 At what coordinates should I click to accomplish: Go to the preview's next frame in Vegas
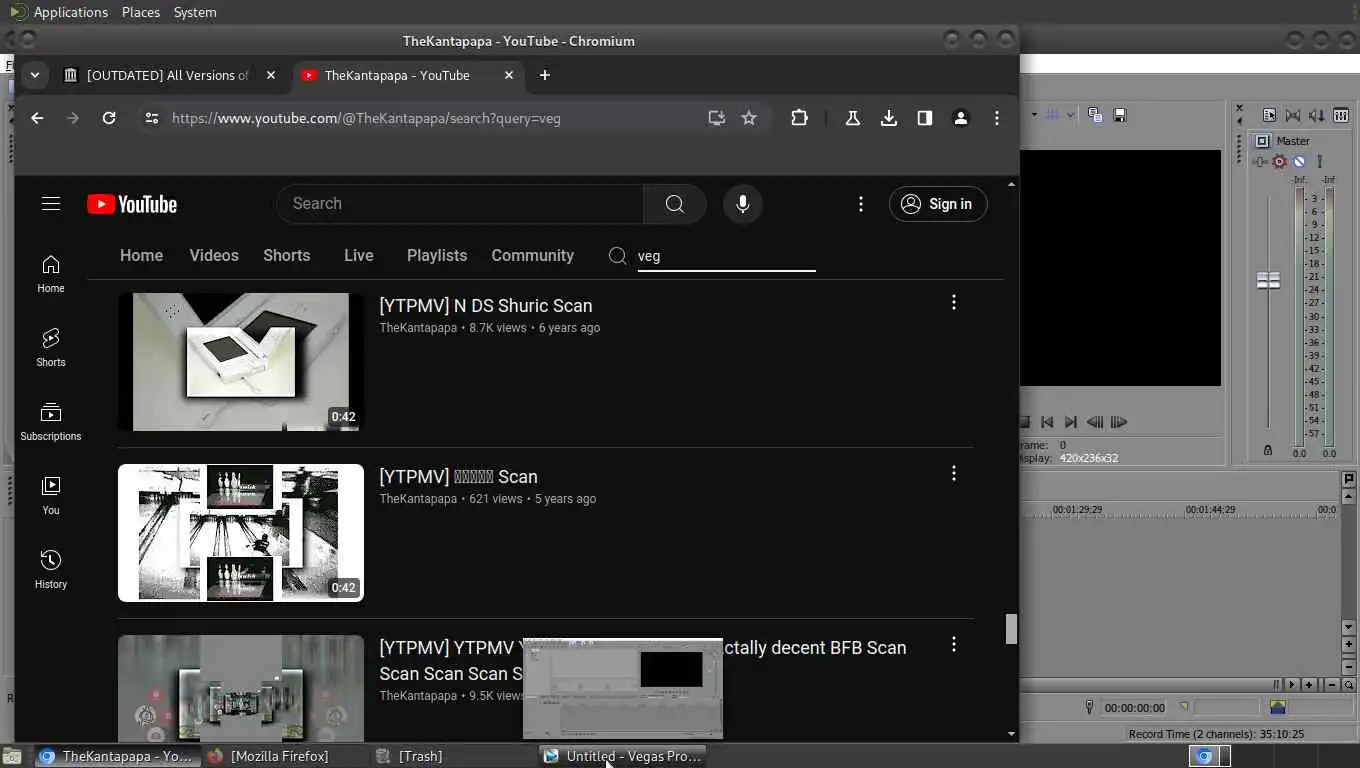(x=1119, y=422)
